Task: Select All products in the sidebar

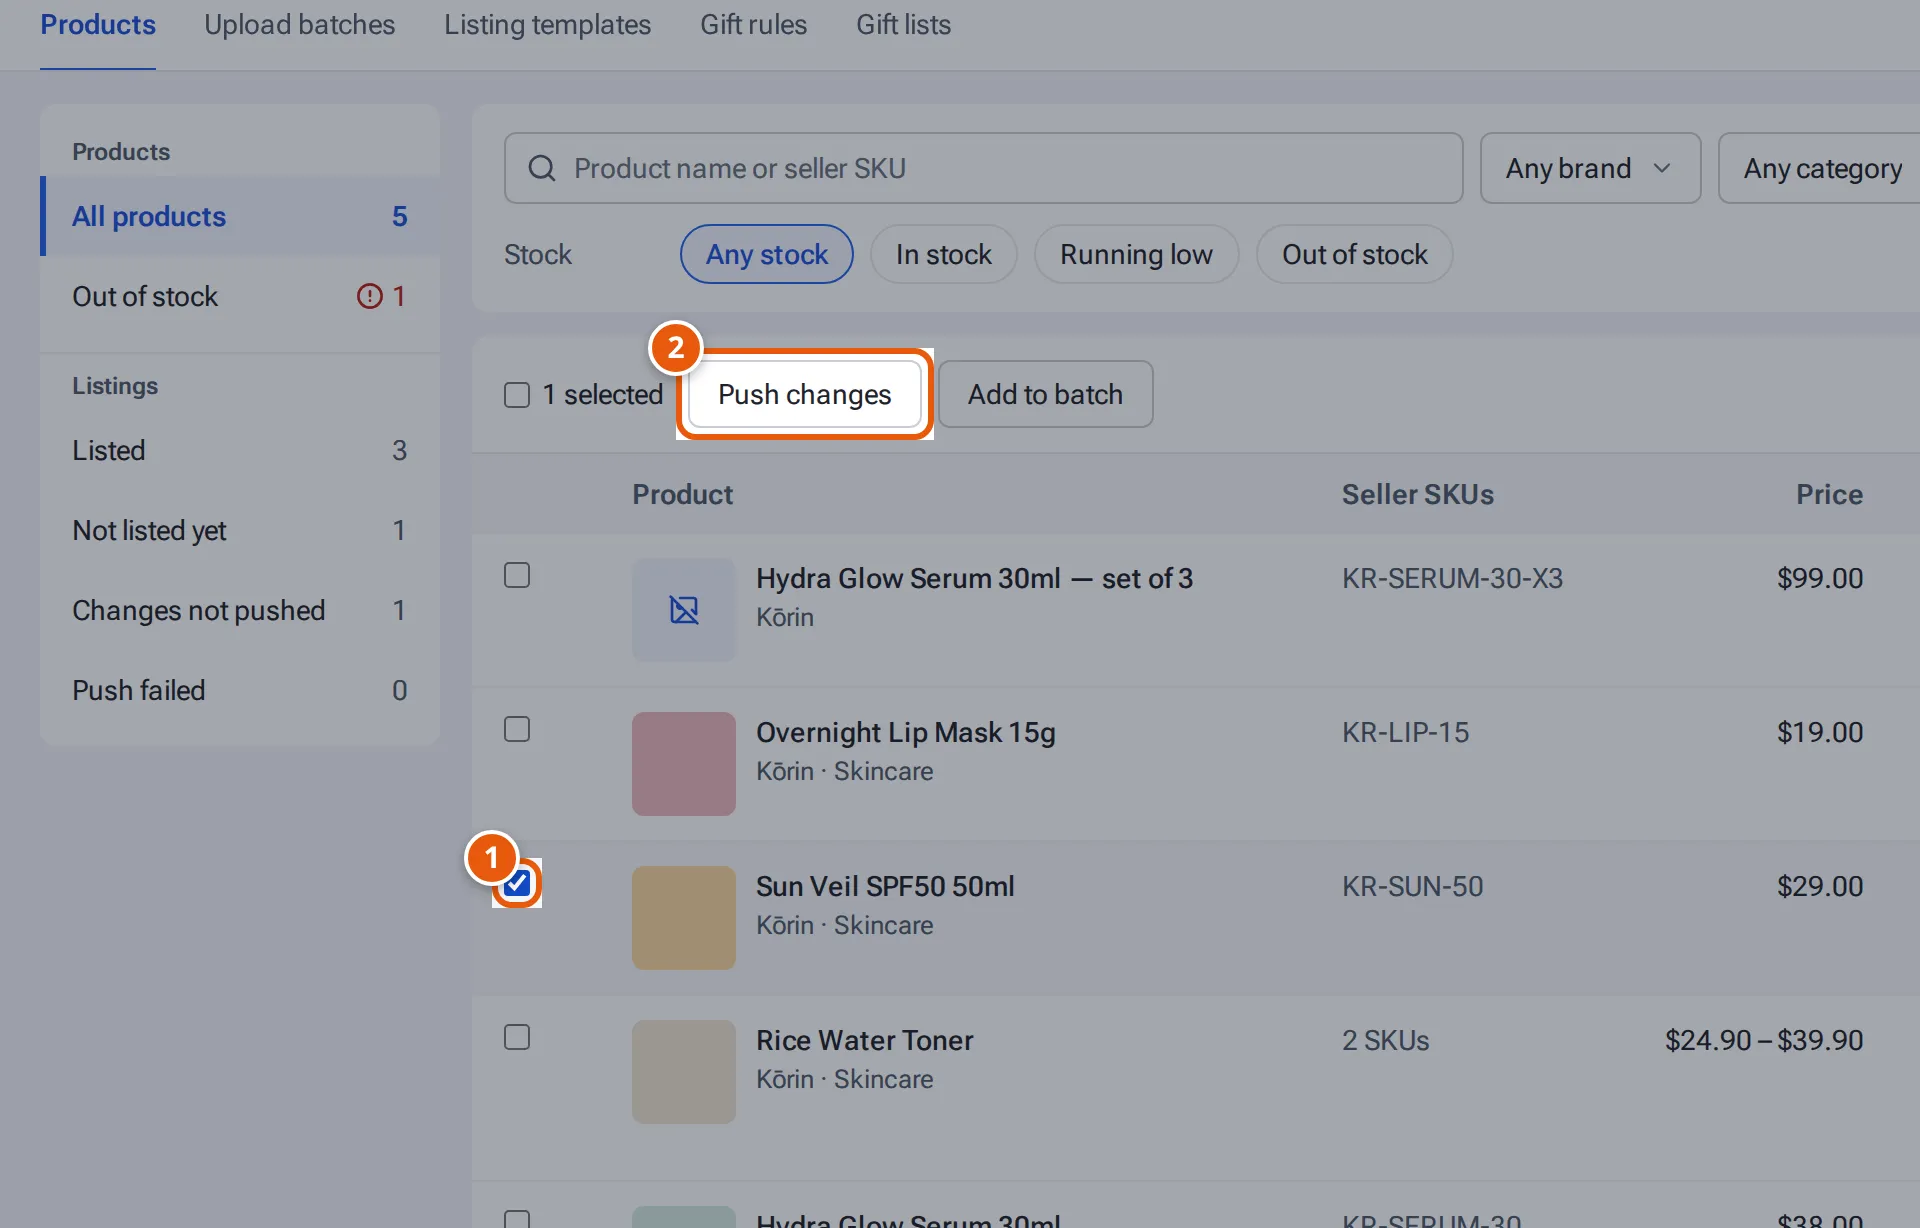Action: (240, 216)
